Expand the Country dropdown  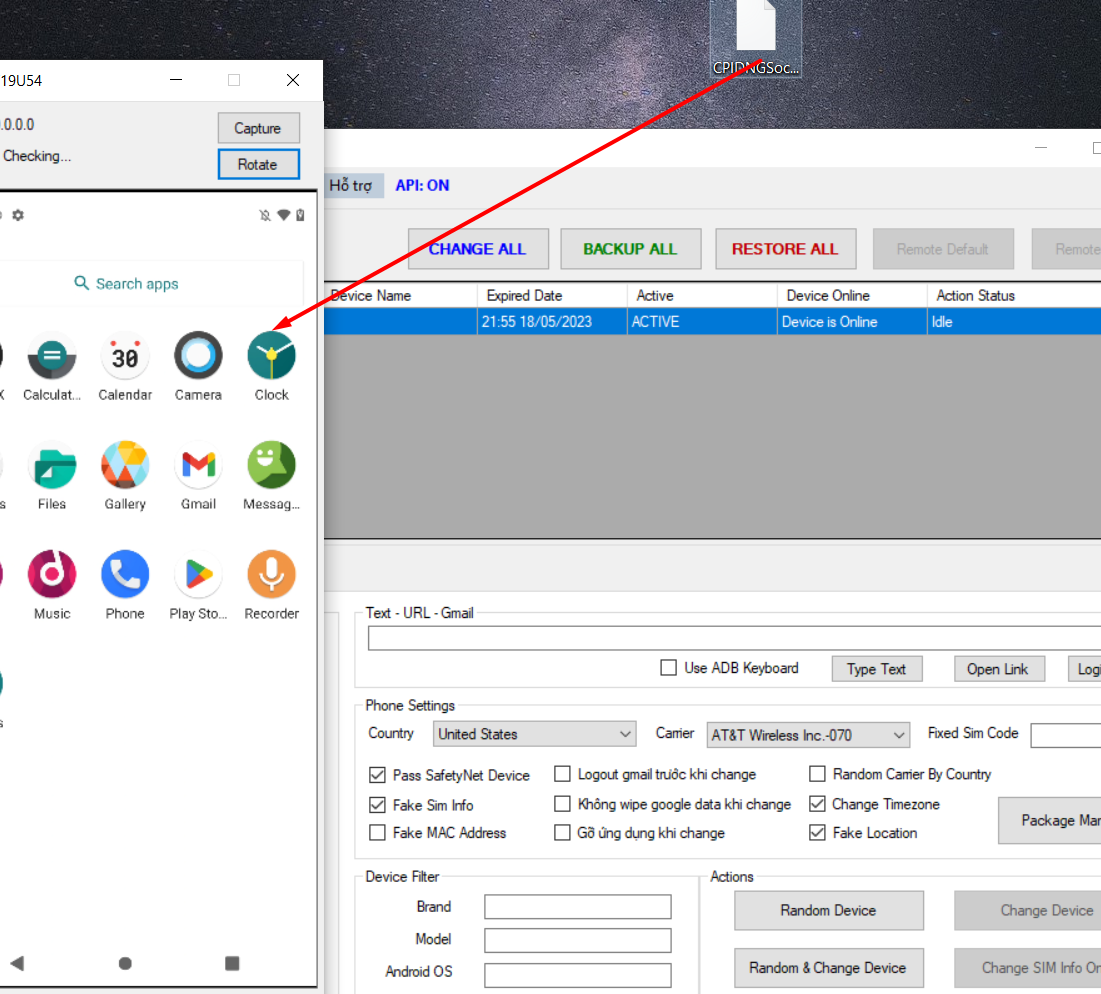[535, 734]
